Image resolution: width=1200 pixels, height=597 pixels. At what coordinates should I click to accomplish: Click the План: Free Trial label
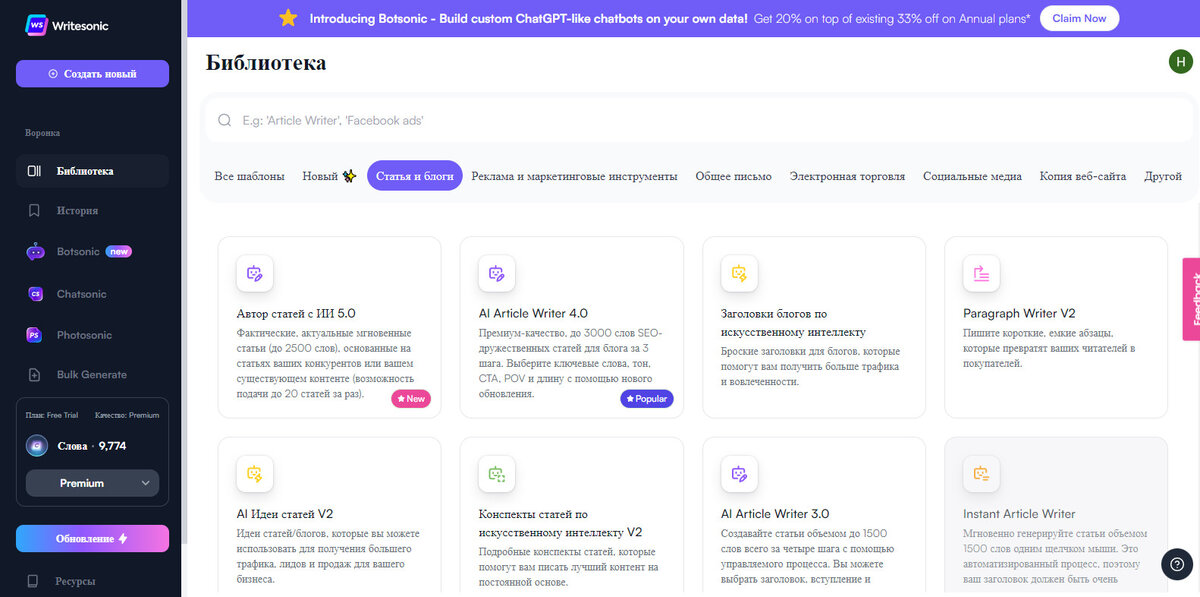pyautogui.click(x=54, y=415)
